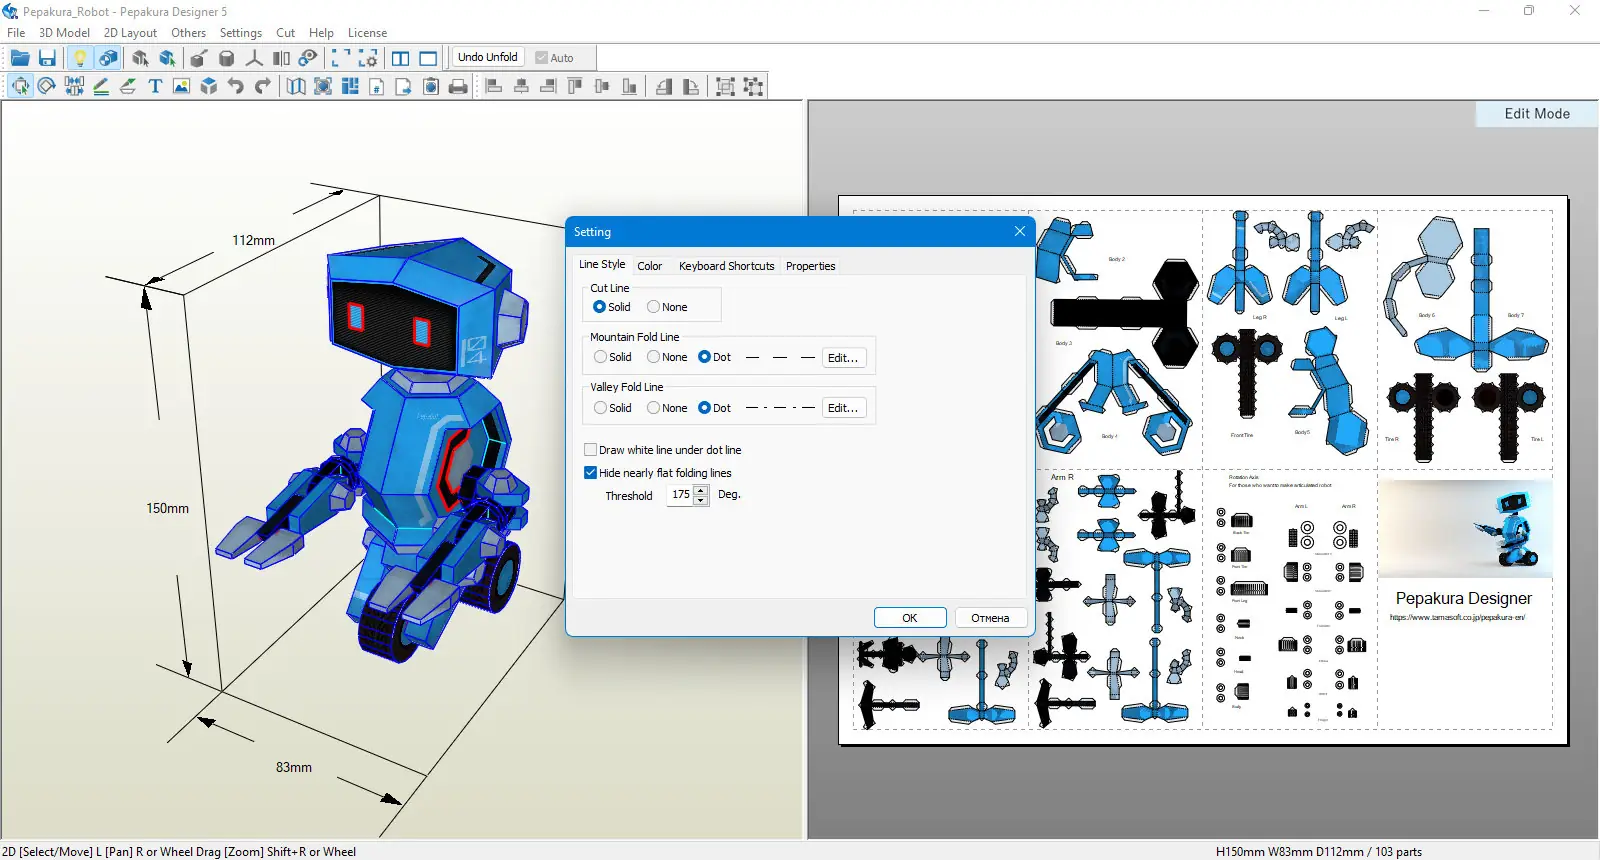Viewport: 1600px width, 860px height.
Task: Select Solid for Mountain Fold Line
Action: [x=613, y=357]
